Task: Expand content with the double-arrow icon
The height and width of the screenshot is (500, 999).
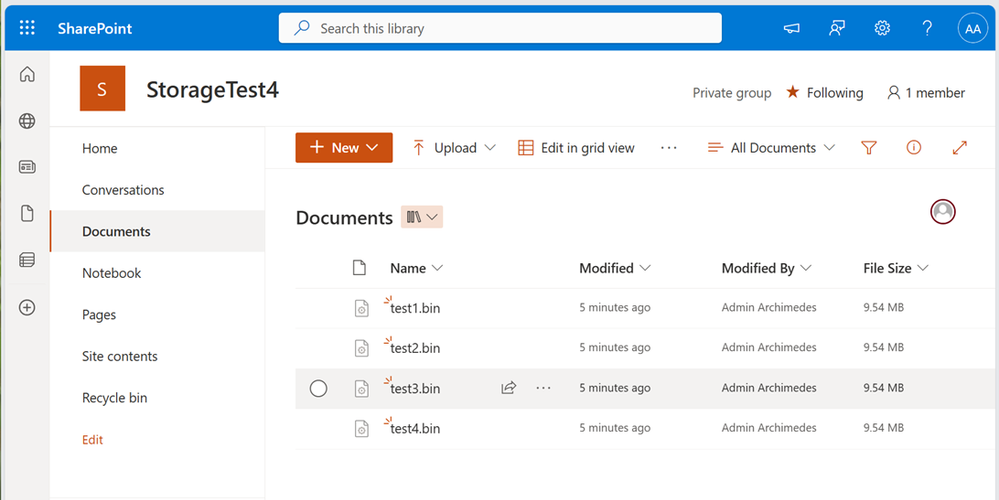Action: click(x=959, y=148)
